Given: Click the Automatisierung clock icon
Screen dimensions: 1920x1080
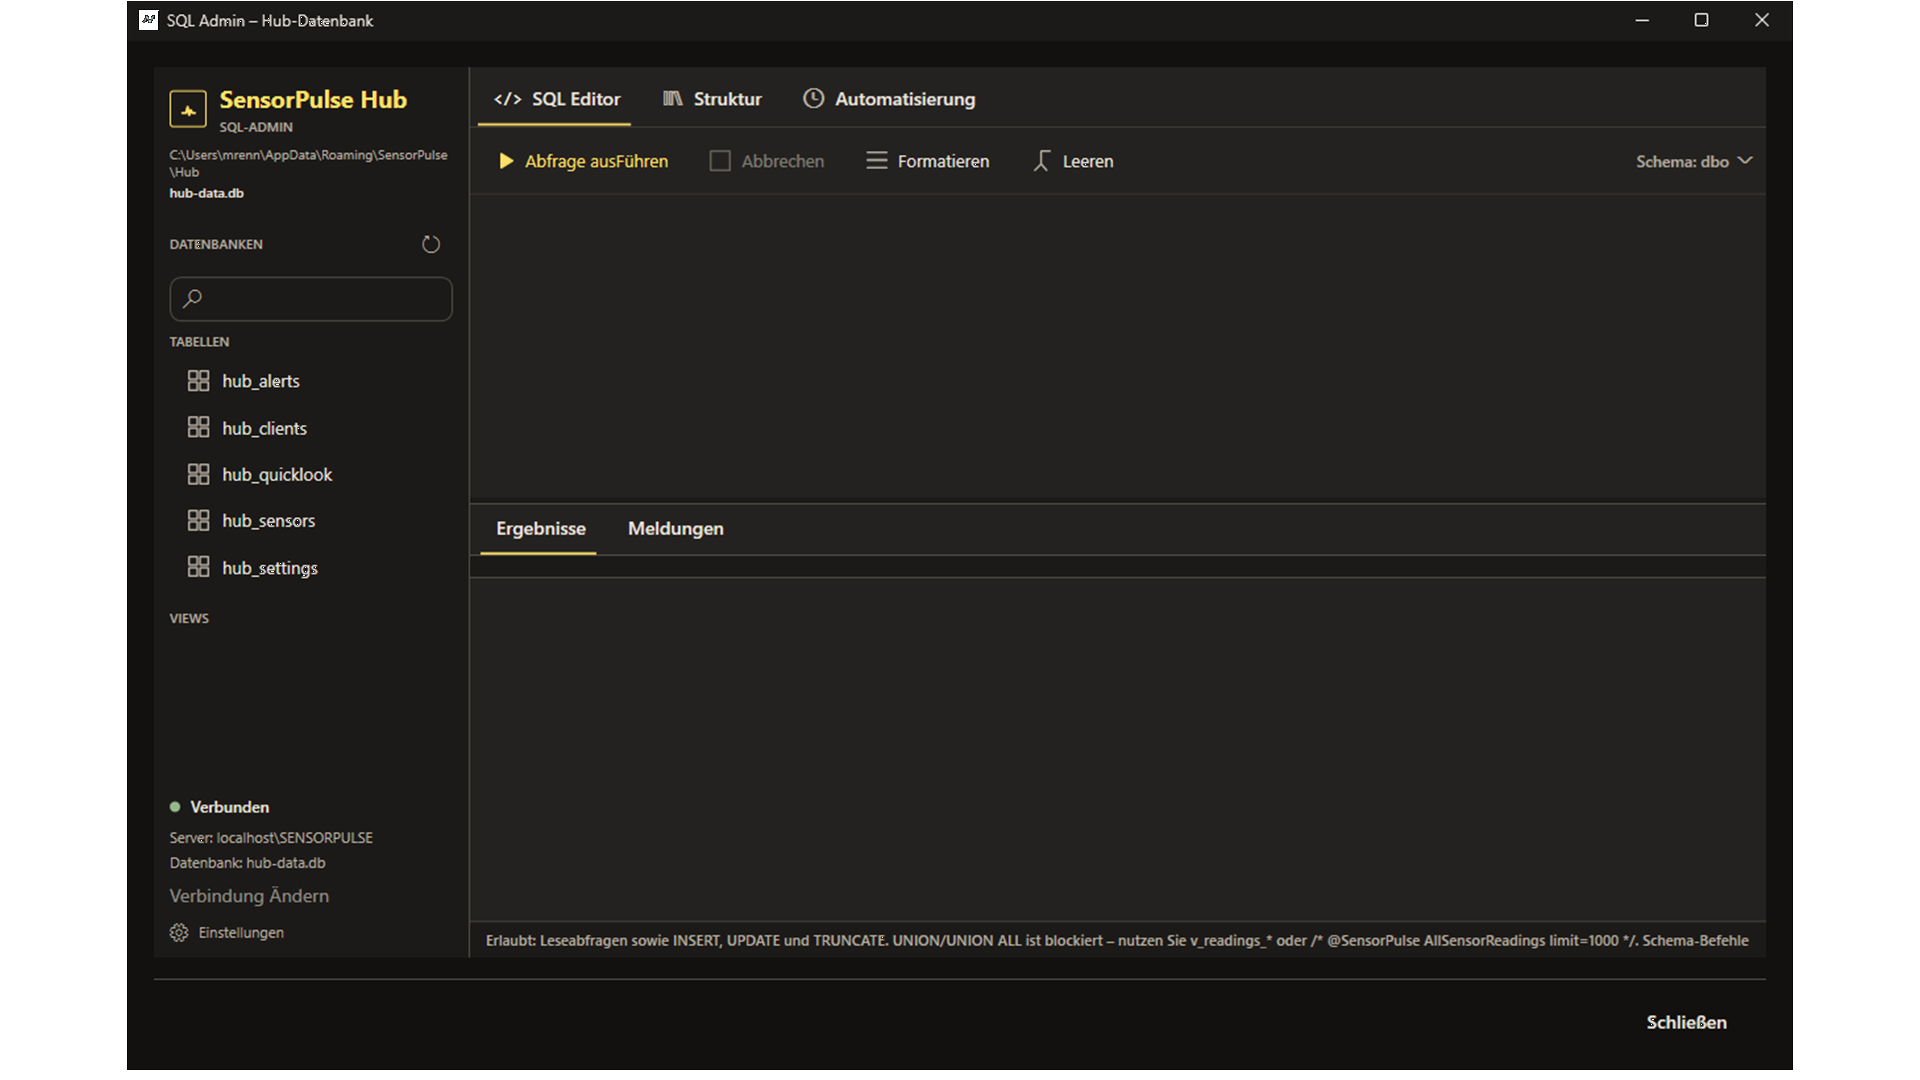Looking at the screenshot, I should (x=814, y=98).
